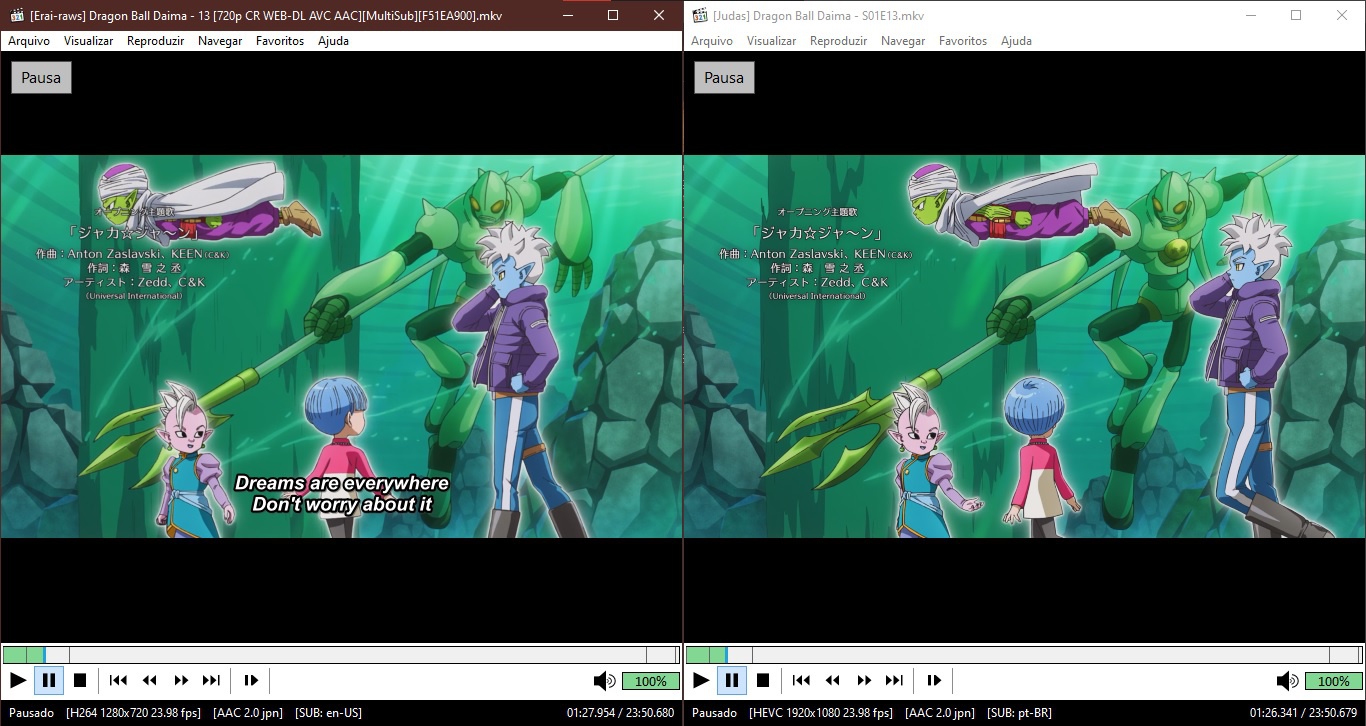Image resolution: width=1366 pixels, height=726 pixels.
Task: Fast-forward playback in the Erai-raws player
Action: (181, 681)
